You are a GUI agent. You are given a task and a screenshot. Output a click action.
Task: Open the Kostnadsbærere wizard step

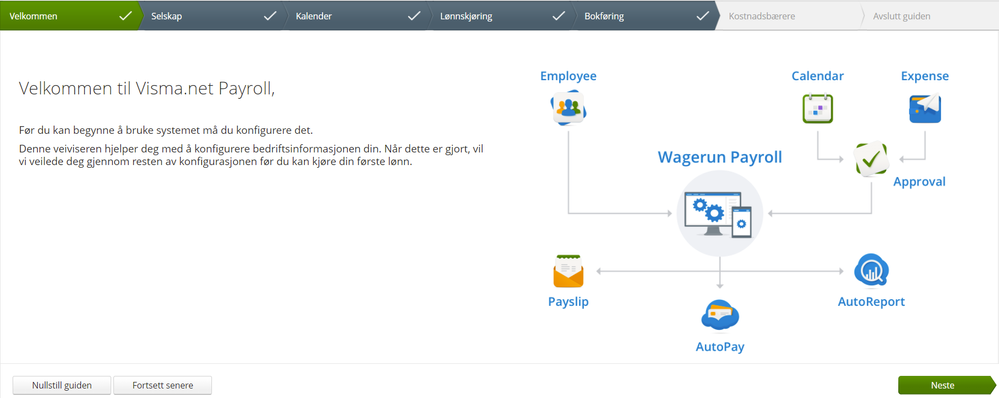[789, 15]
